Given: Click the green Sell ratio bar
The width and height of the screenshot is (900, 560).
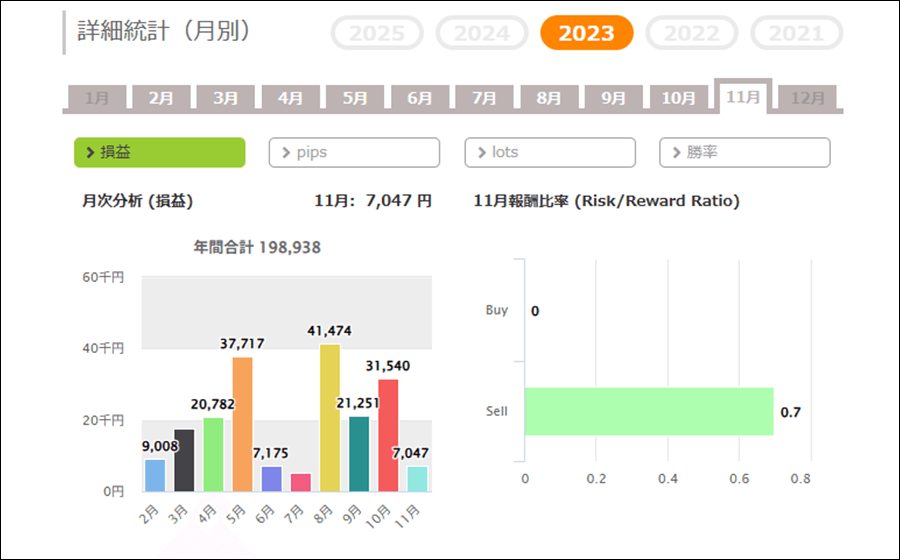Looking at the screenshot, I should click(x=648, y=411).
